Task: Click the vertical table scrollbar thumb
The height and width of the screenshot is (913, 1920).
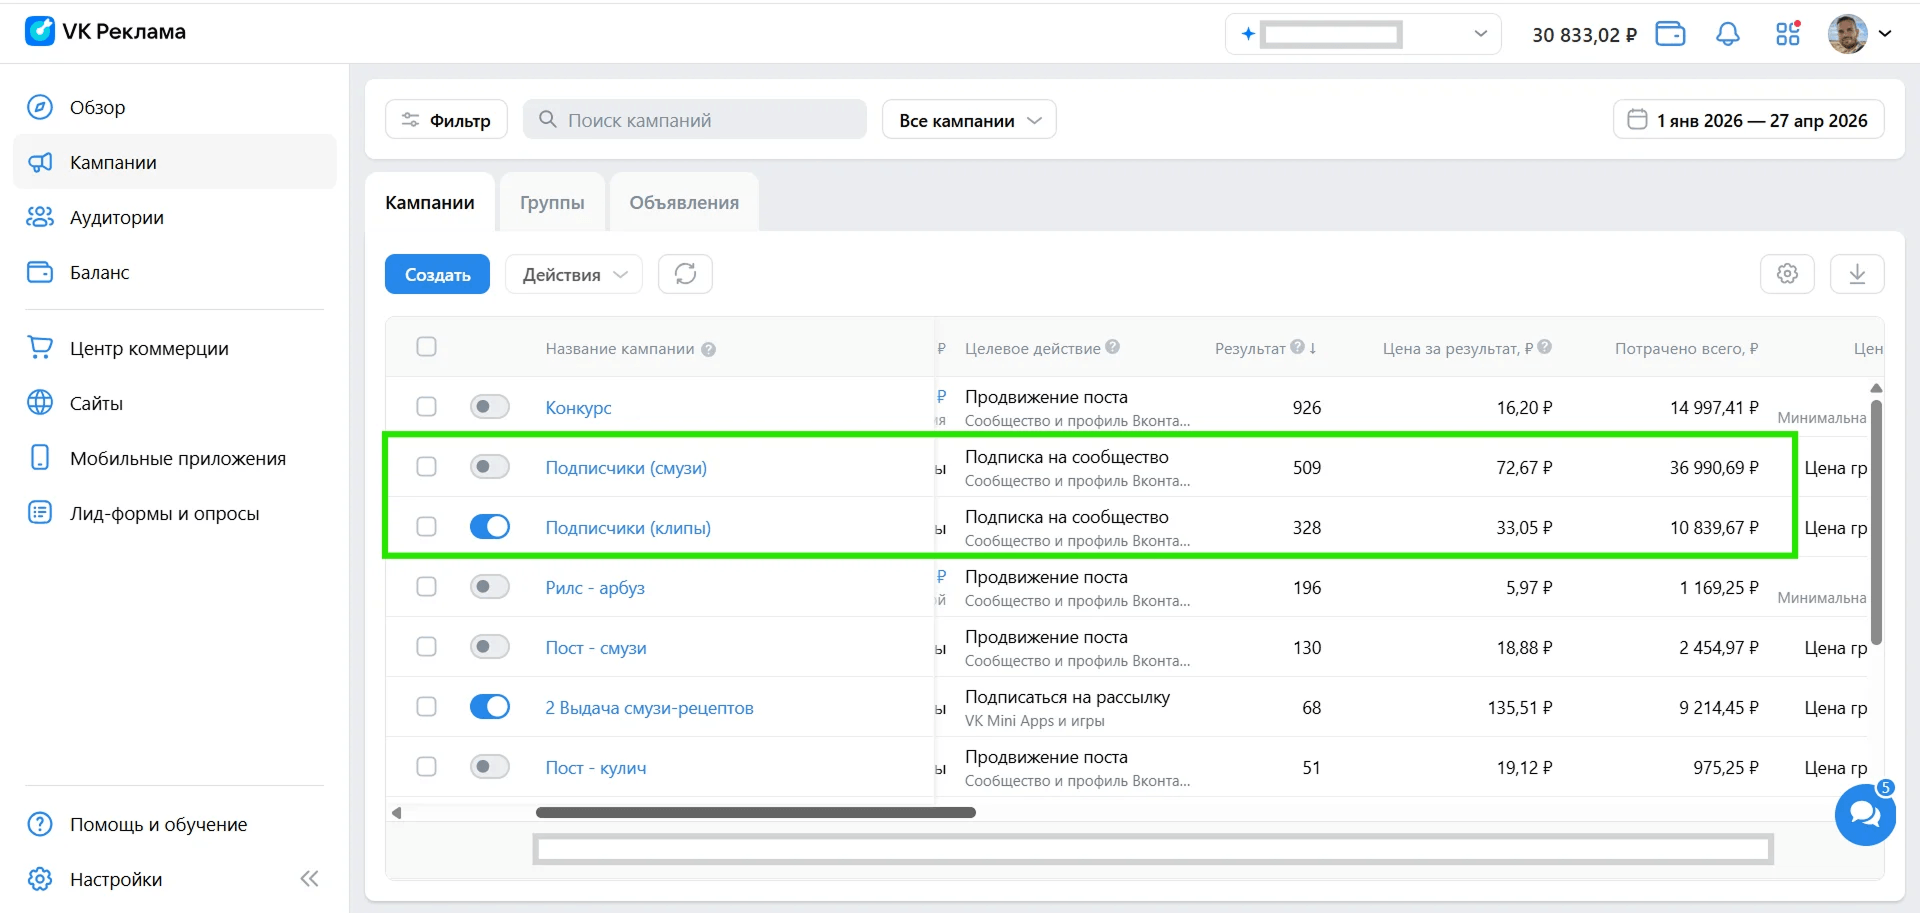Action: point(1876,522)
